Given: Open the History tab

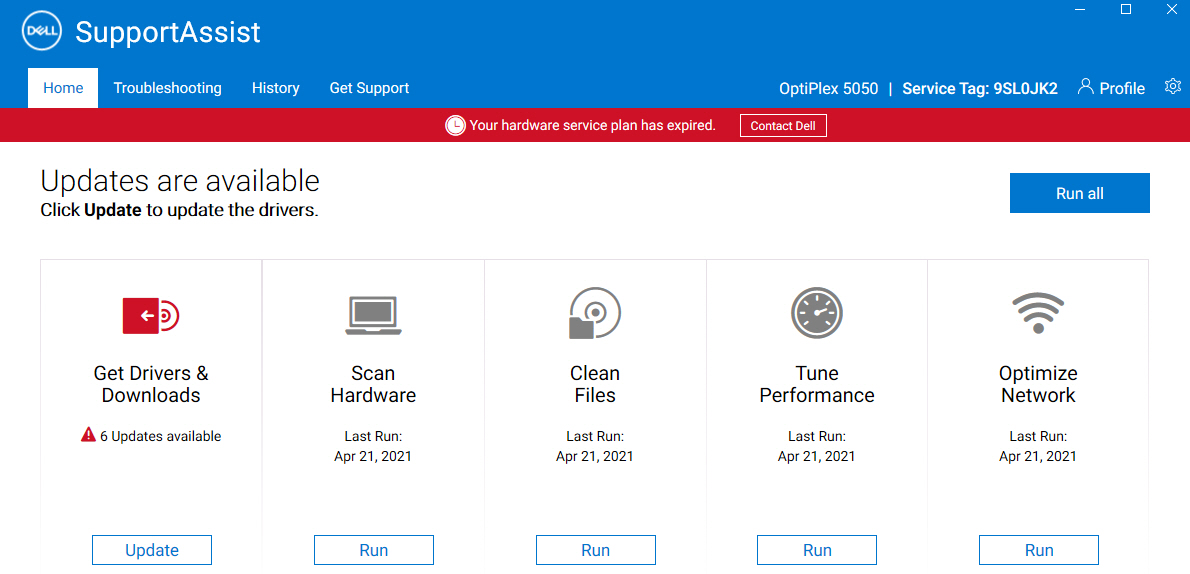Looking at the screenshot, I should point(275,88).
